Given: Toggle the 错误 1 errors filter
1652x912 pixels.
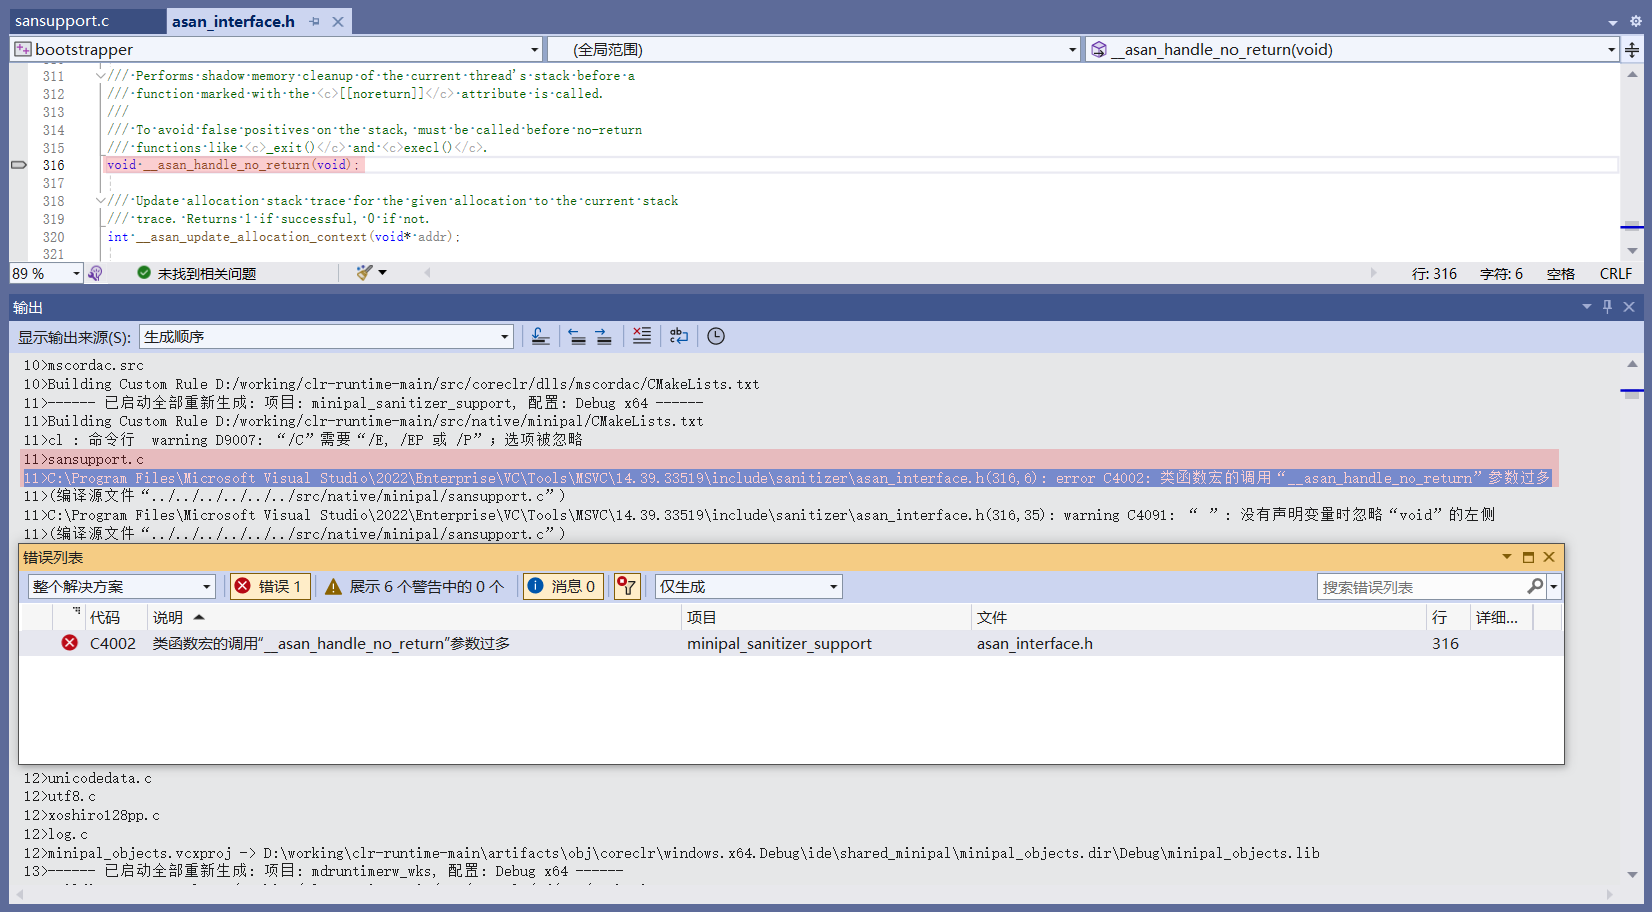Looking at the screenshot, I should click(x=269, y=586).
